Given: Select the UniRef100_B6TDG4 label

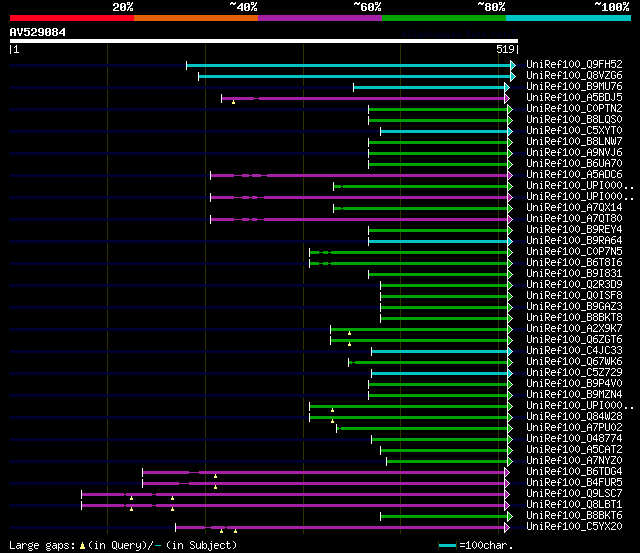Looking at the screenshot, I should tap(574, 472).
